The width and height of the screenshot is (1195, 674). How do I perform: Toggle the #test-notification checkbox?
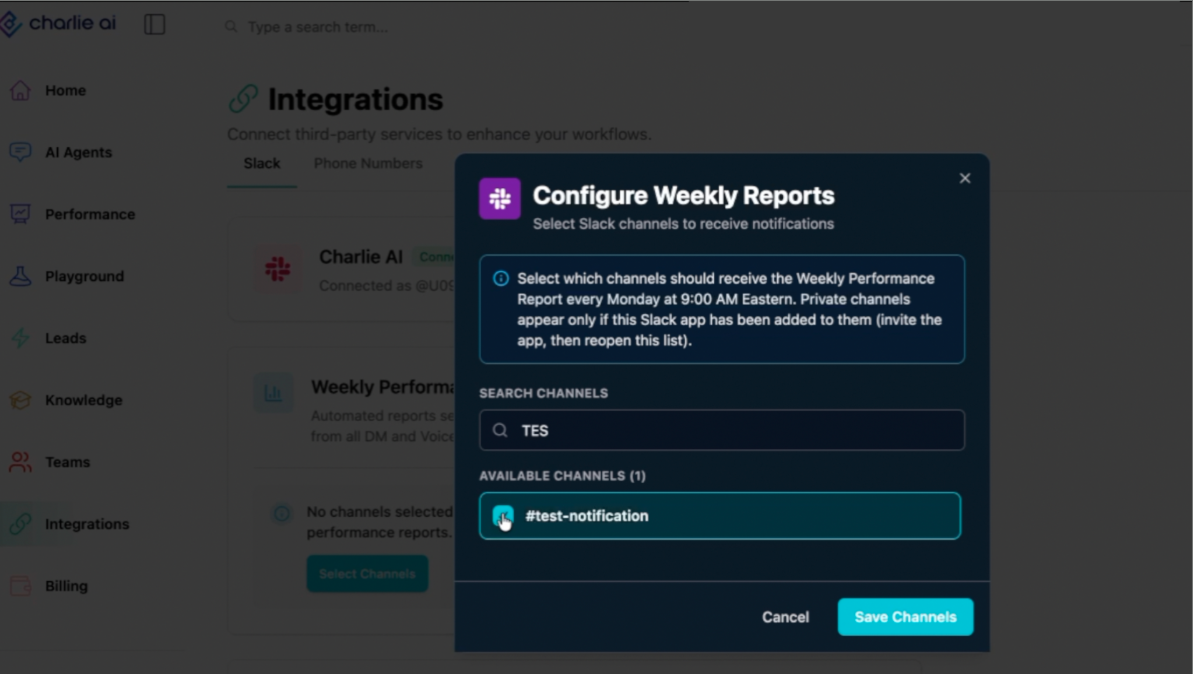tap(503, 516)
